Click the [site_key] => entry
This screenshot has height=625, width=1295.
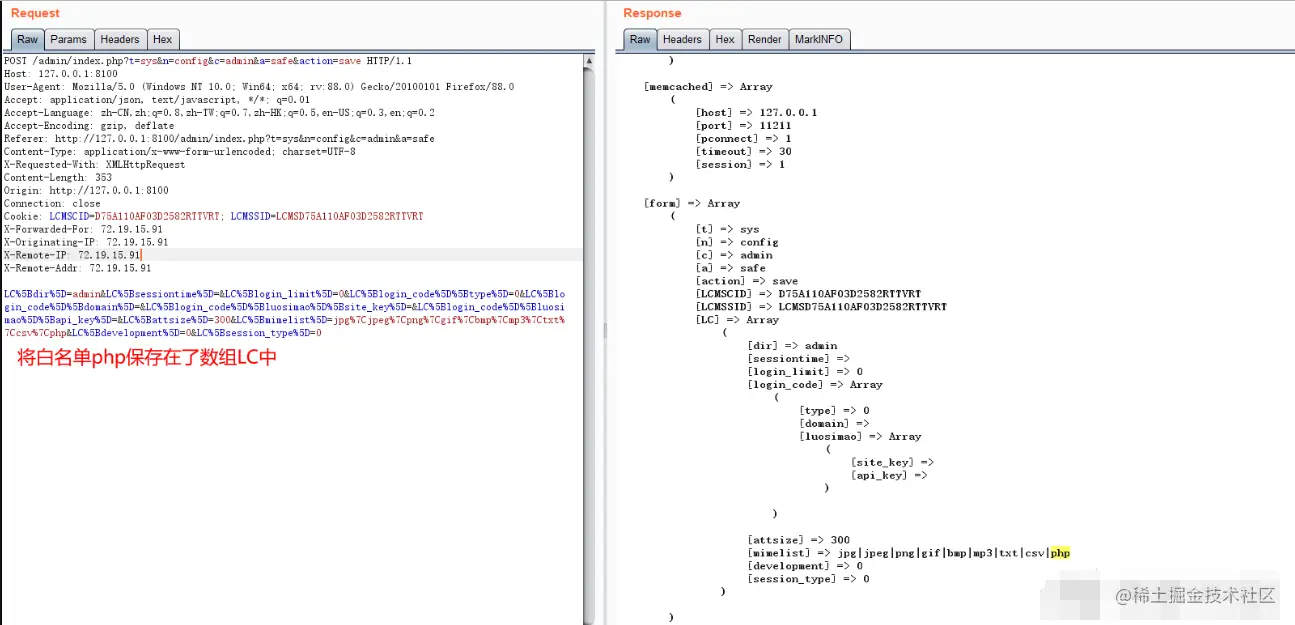[x=892, y=462]
